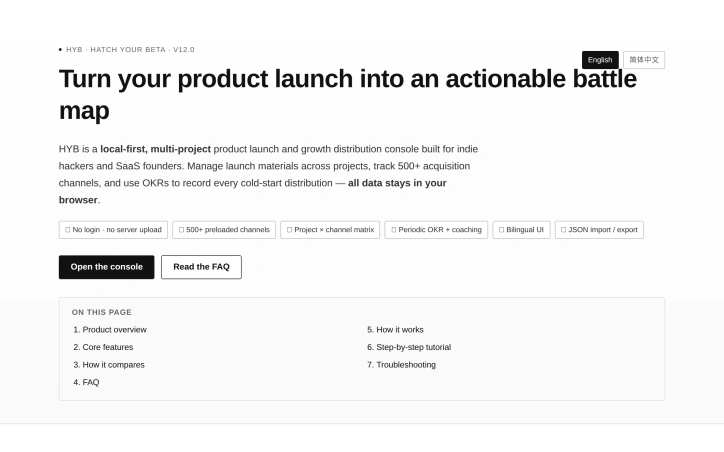
Task: Click the icon in Bilingual UI tag
Action: [501, 230]
